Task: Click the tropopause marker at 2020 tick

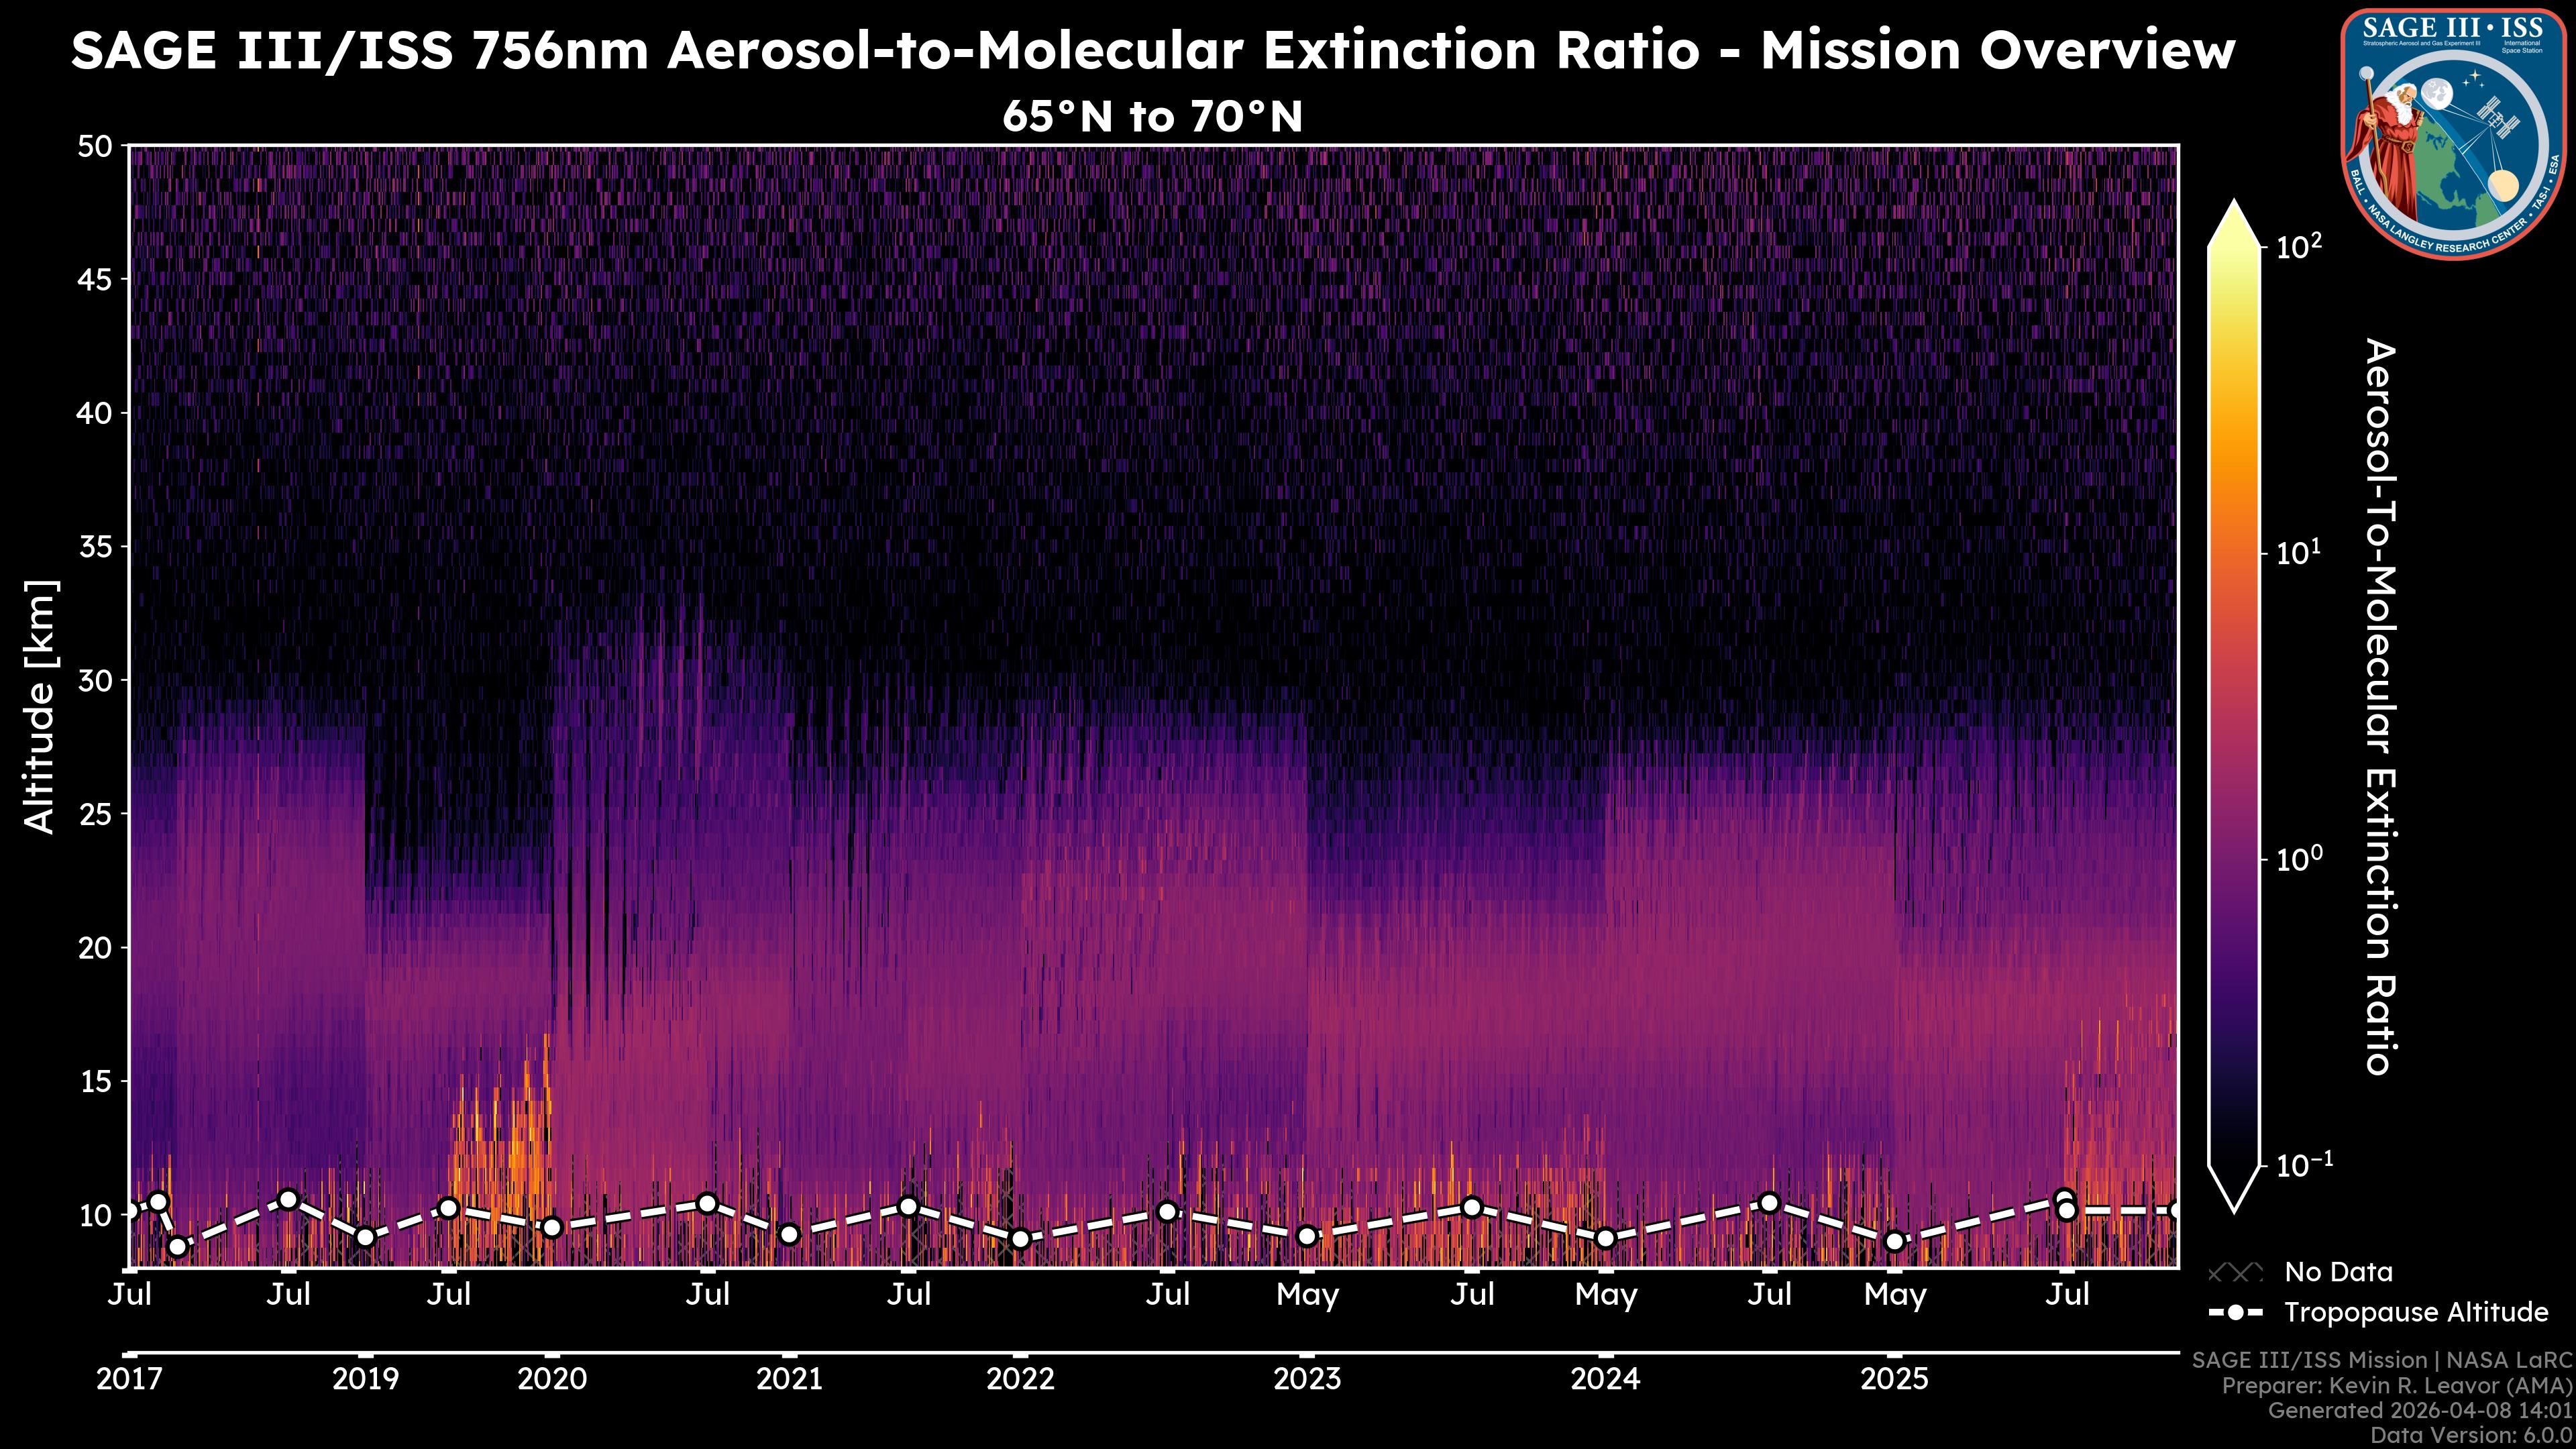Action: pos(552,1227)
